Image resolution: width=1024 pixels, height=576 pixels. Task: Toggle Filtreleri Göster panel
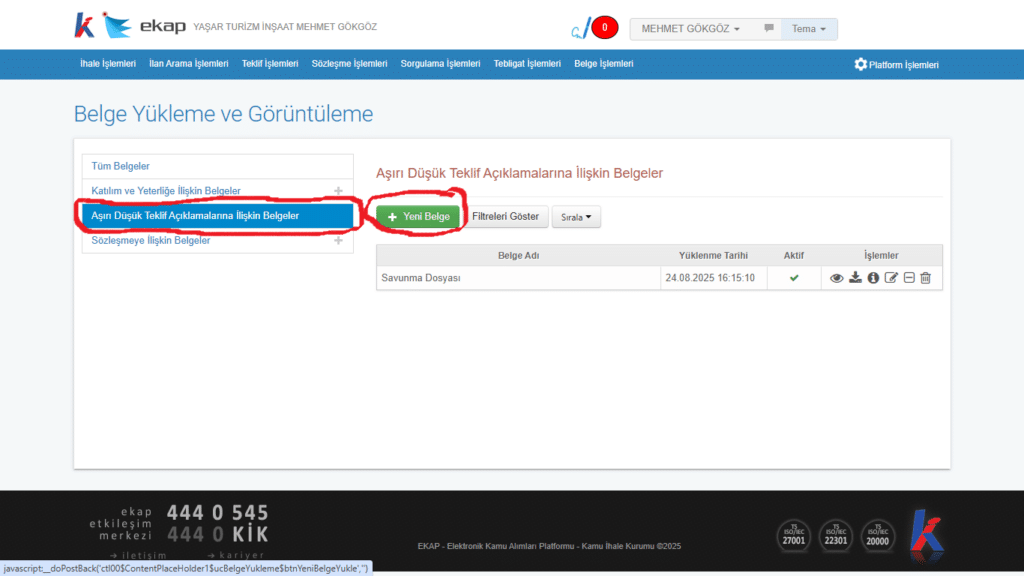pos(507,216)
